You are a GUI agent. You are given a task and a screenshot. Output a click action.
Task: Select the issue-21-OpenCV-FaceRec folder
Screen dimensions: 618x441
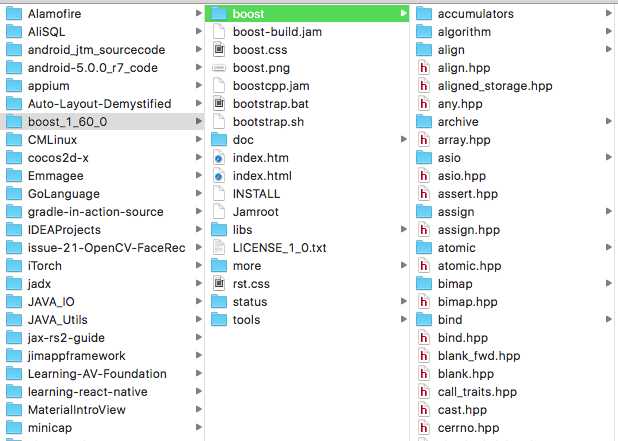[102, 247]
